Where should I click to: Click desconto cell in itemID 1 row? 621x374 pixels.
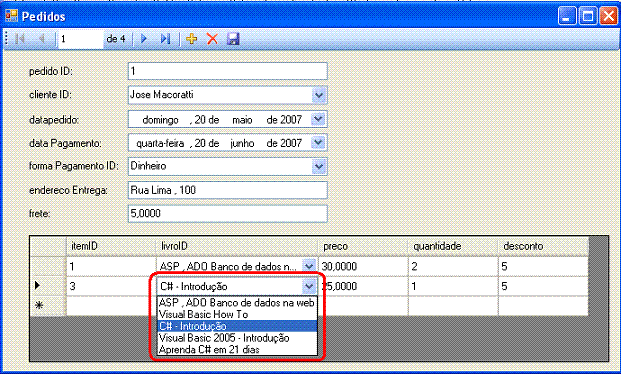pyautogui.click(x=543, y=266)
